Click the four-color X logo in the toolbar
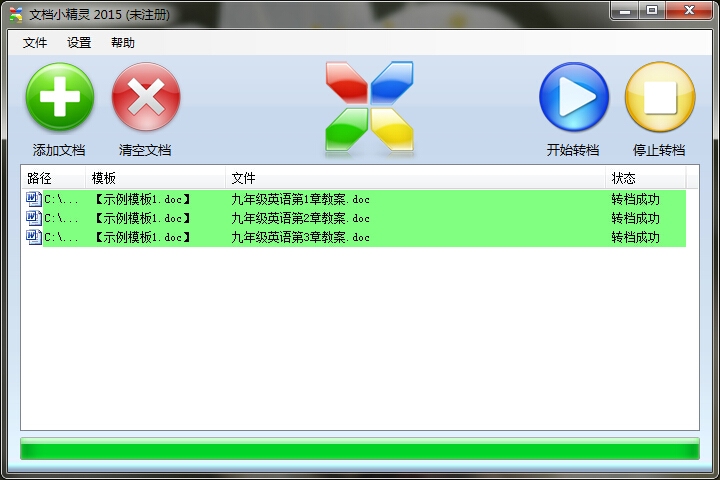Image resolution: width=720 pixels, height=480 pixels. (369, 107)
